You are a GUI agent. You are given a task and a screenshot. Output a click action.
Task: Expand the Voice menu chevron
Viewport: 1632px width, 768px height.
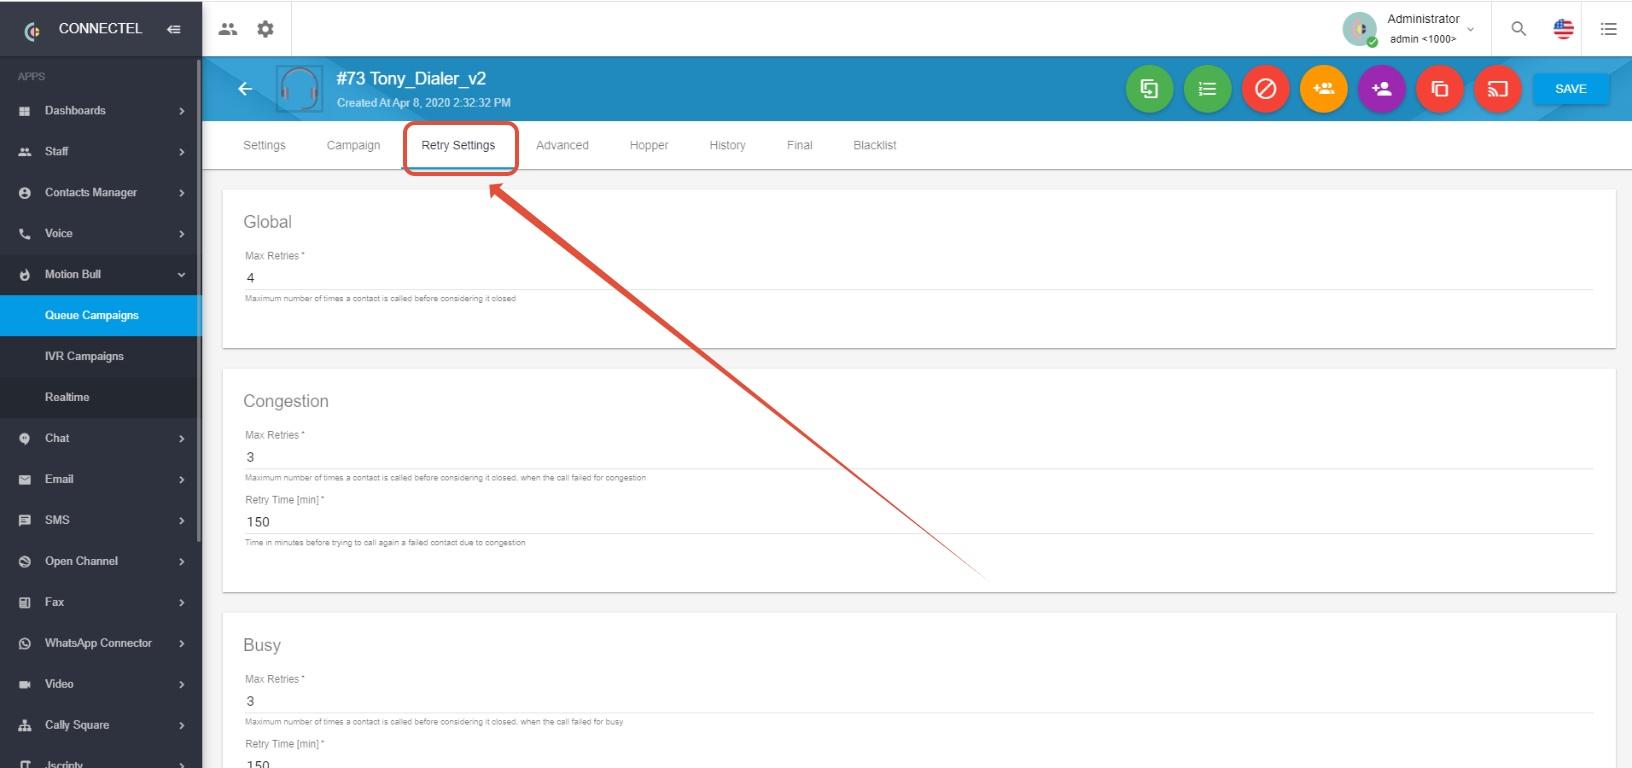(x=181, y=234)
